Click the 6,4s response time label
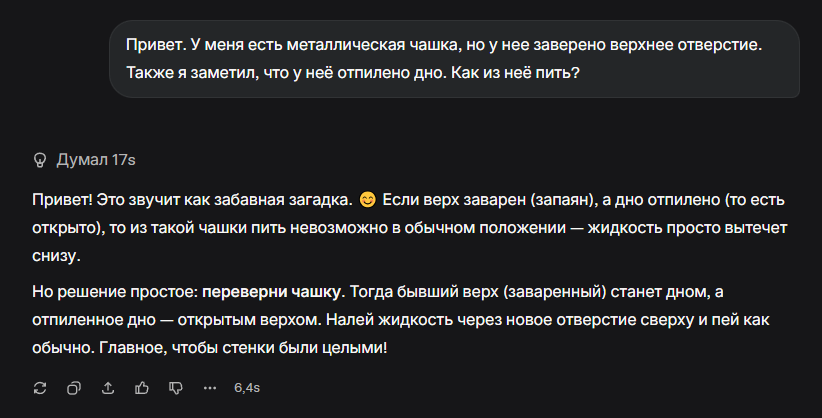 point(247,387)
